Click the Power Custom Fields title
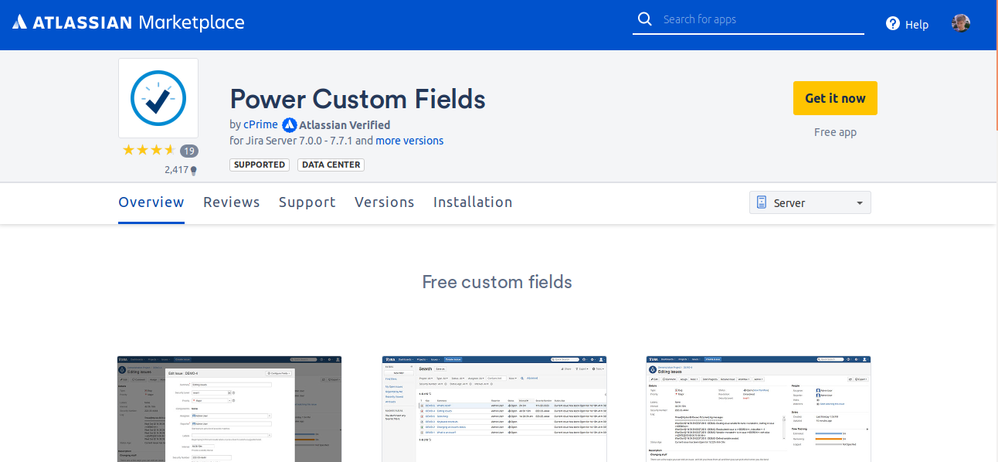Viewport: 998px width, 462px height. click(x=358, y=99)
